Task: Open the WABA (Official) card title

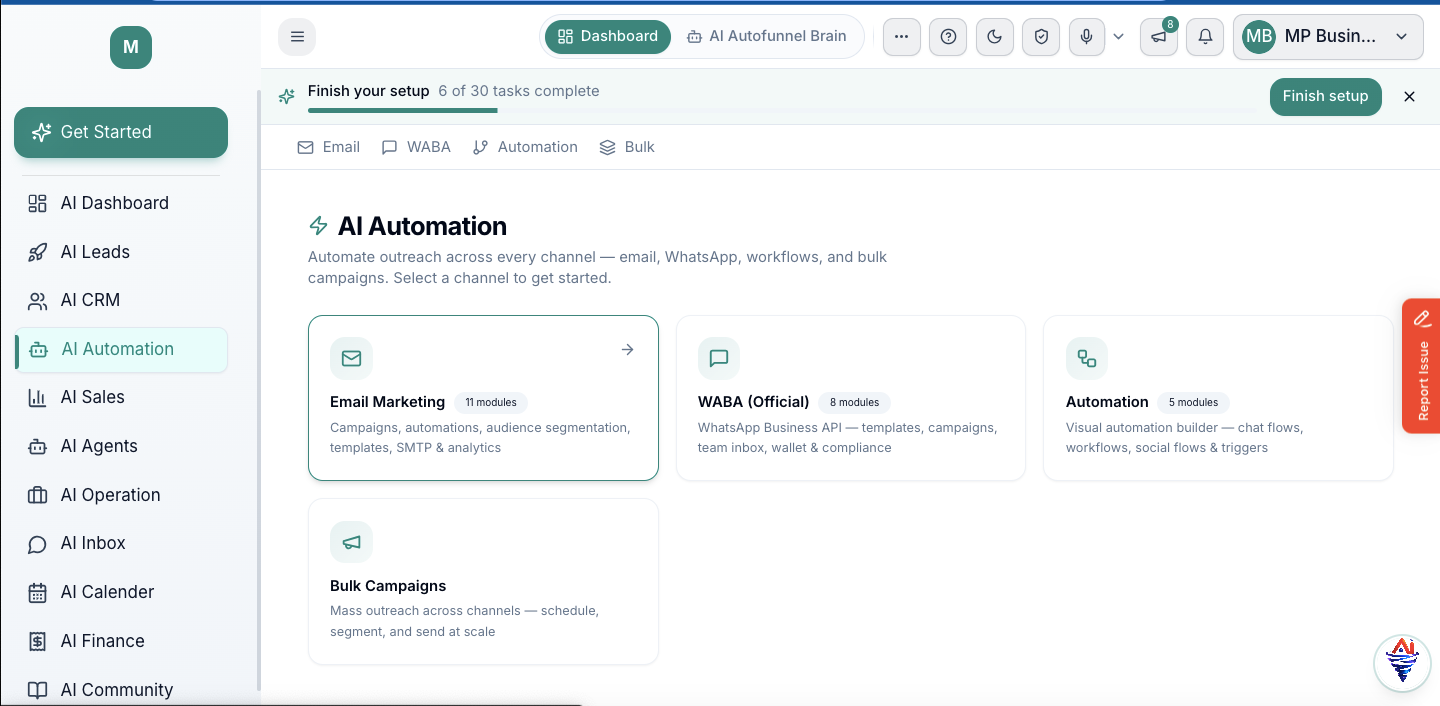Action: click(753, 402)
